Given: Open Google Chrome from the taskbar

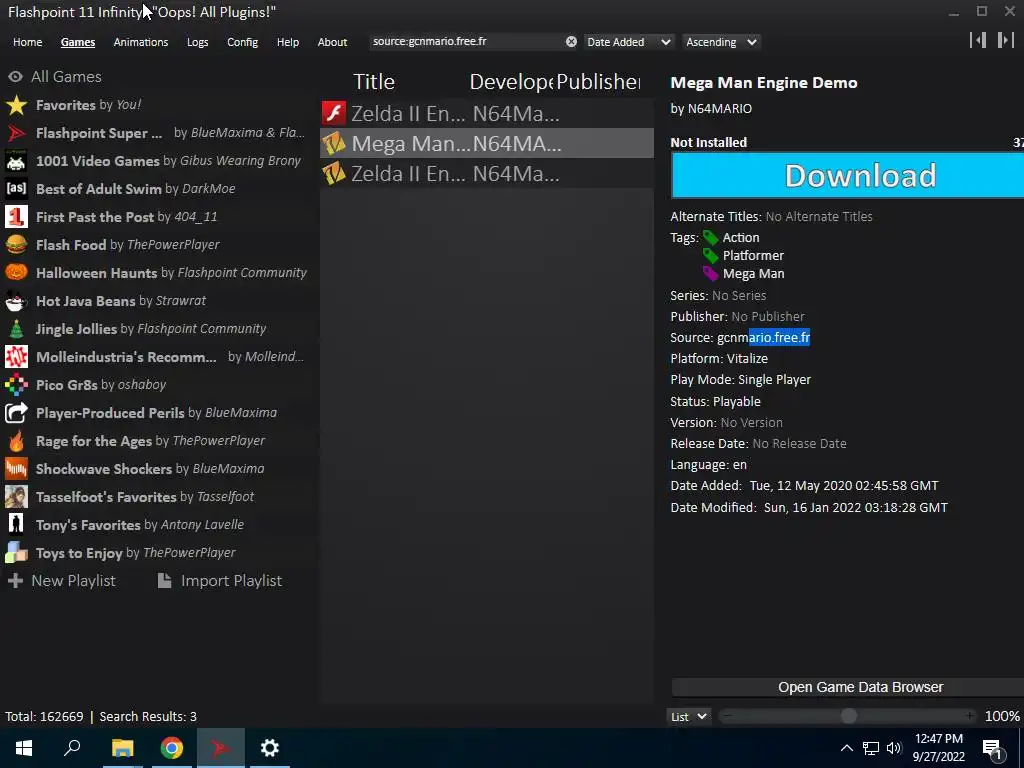Looking at the screenshot, I should [172, 748].
